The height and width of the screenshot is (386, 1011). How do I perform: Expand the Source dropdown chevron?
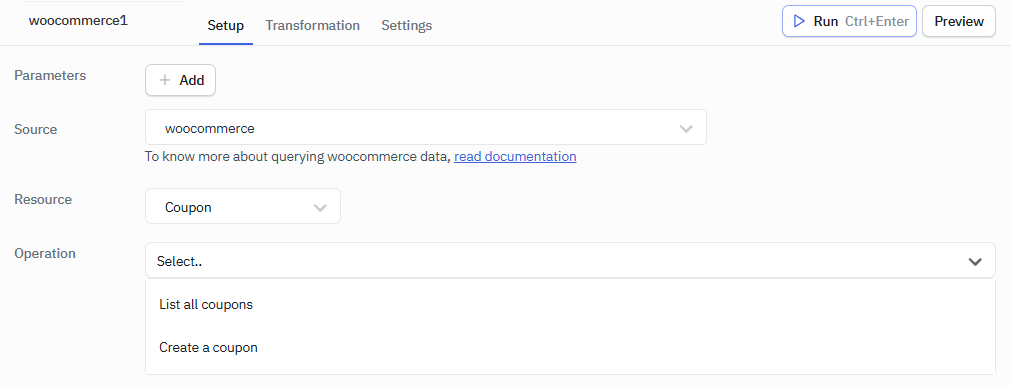coord(686,128)
